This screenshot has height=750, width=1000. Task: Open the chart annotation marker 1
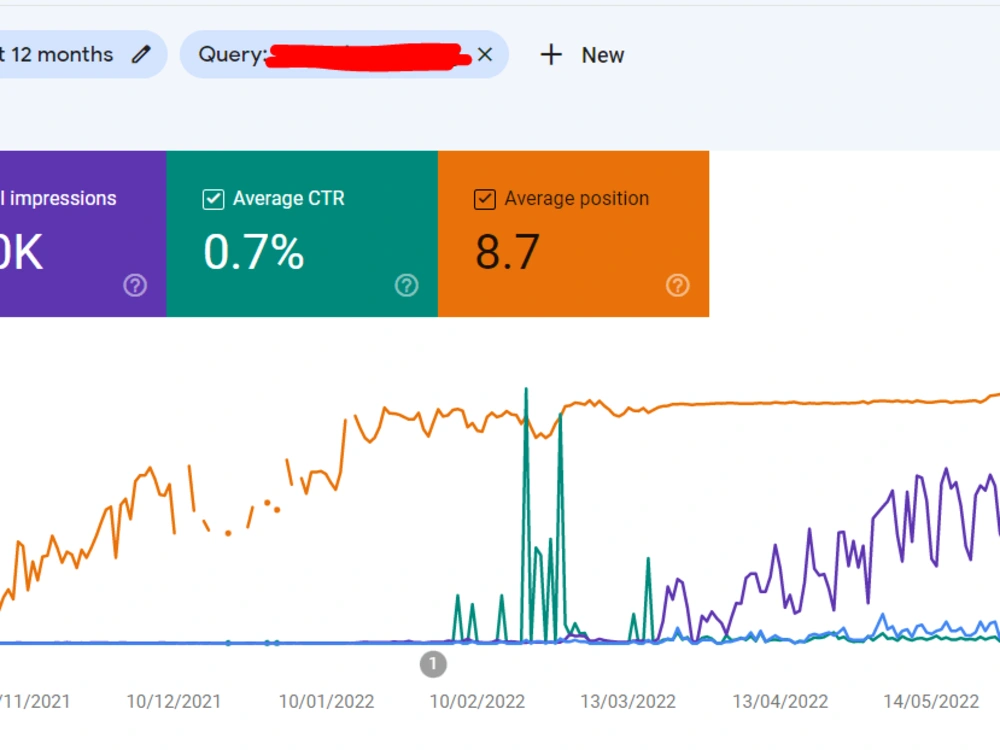pos(433,664)
